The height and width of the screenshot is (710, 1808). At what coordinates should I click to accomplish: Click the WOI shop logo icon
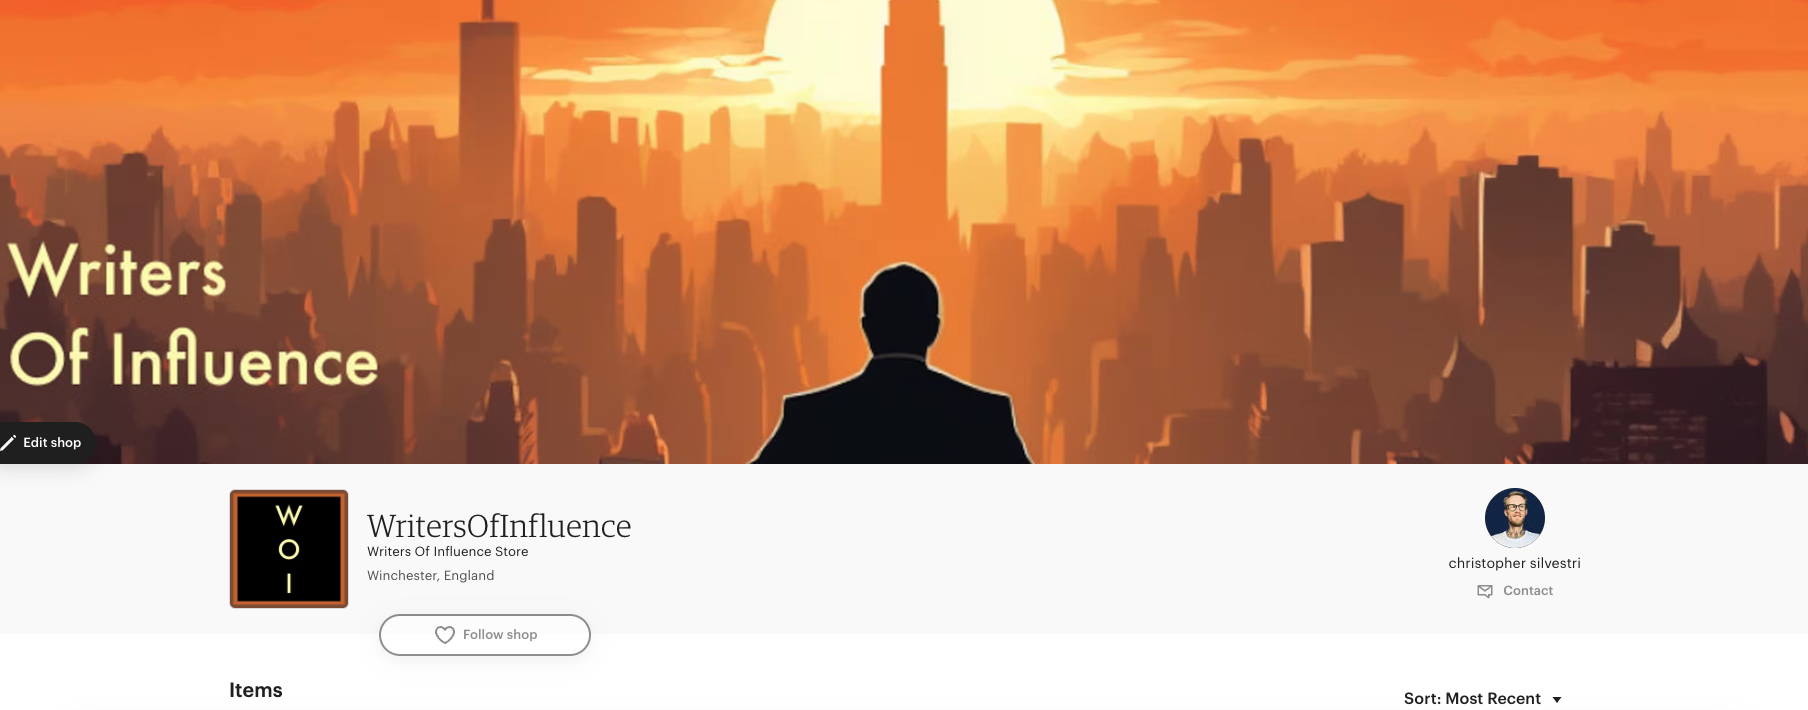coord(289,549)
